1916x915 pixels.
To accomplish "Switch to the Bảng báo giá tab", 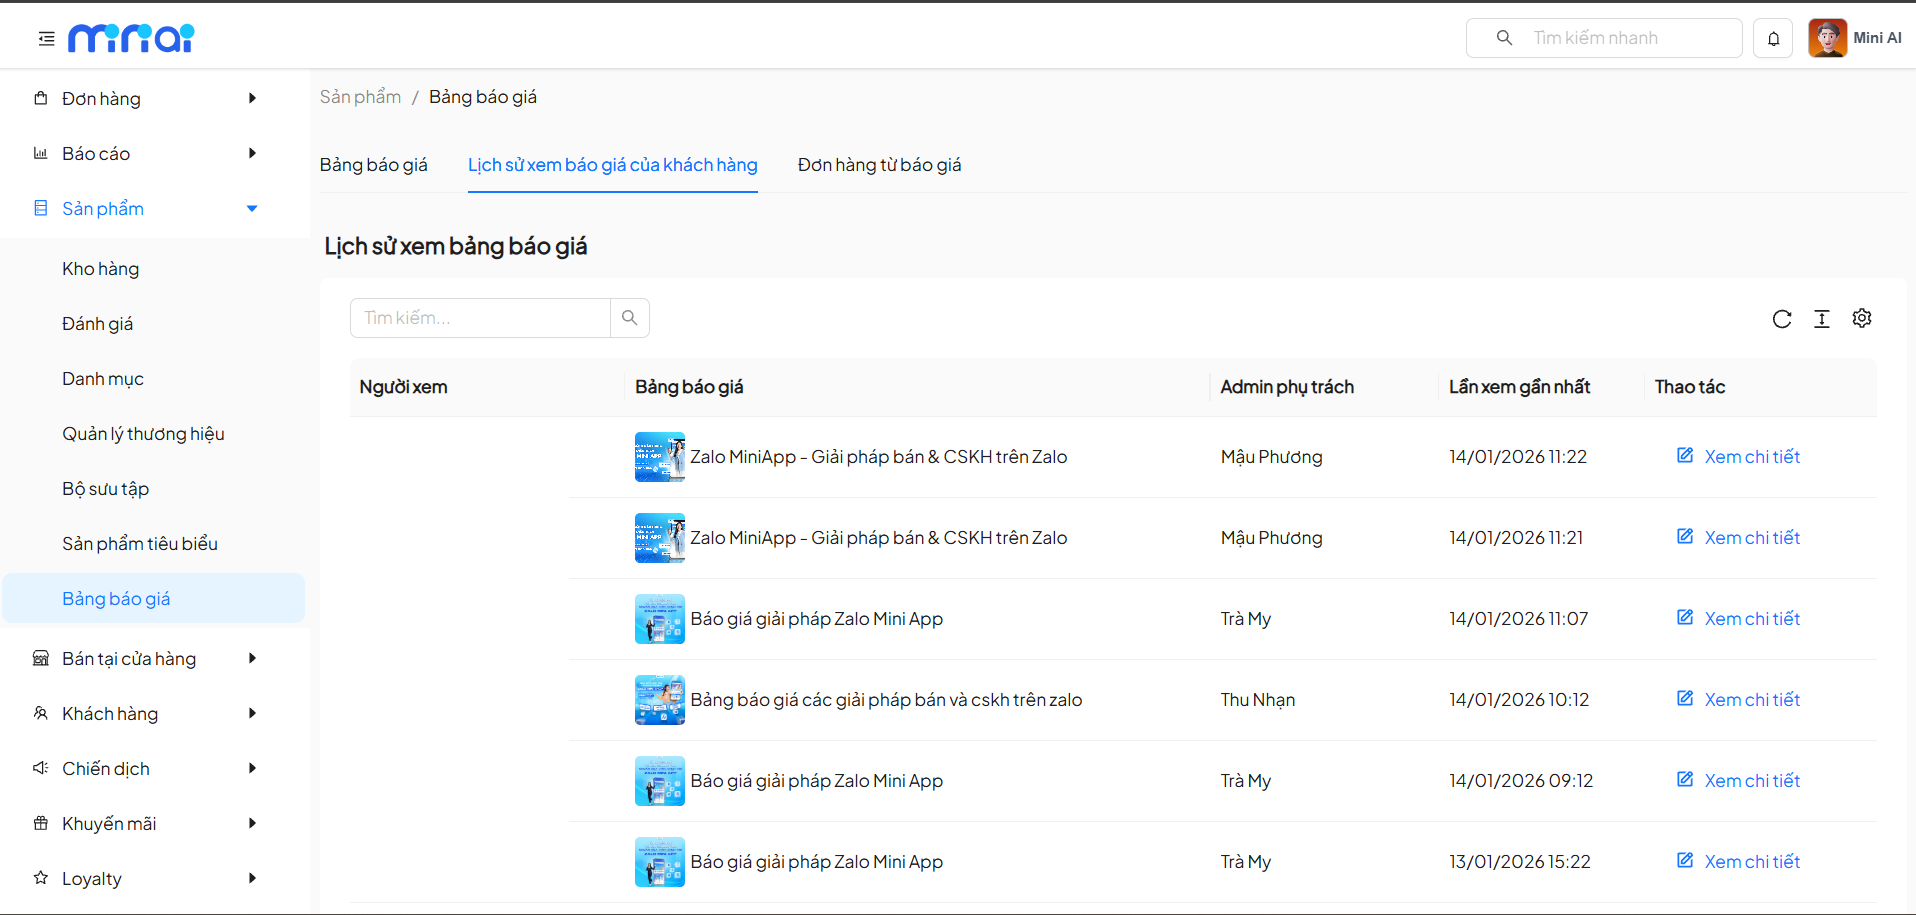I will coord(373,165).
